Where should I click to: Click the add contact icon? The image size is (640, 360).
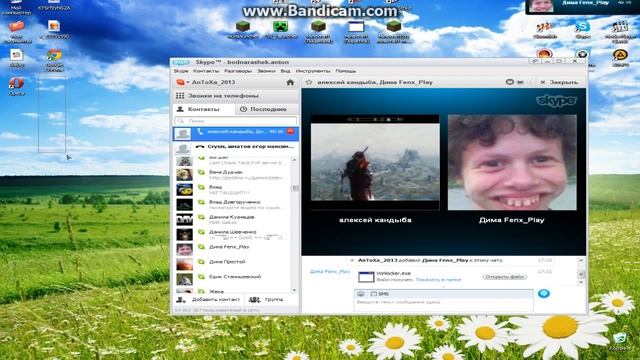181,300
